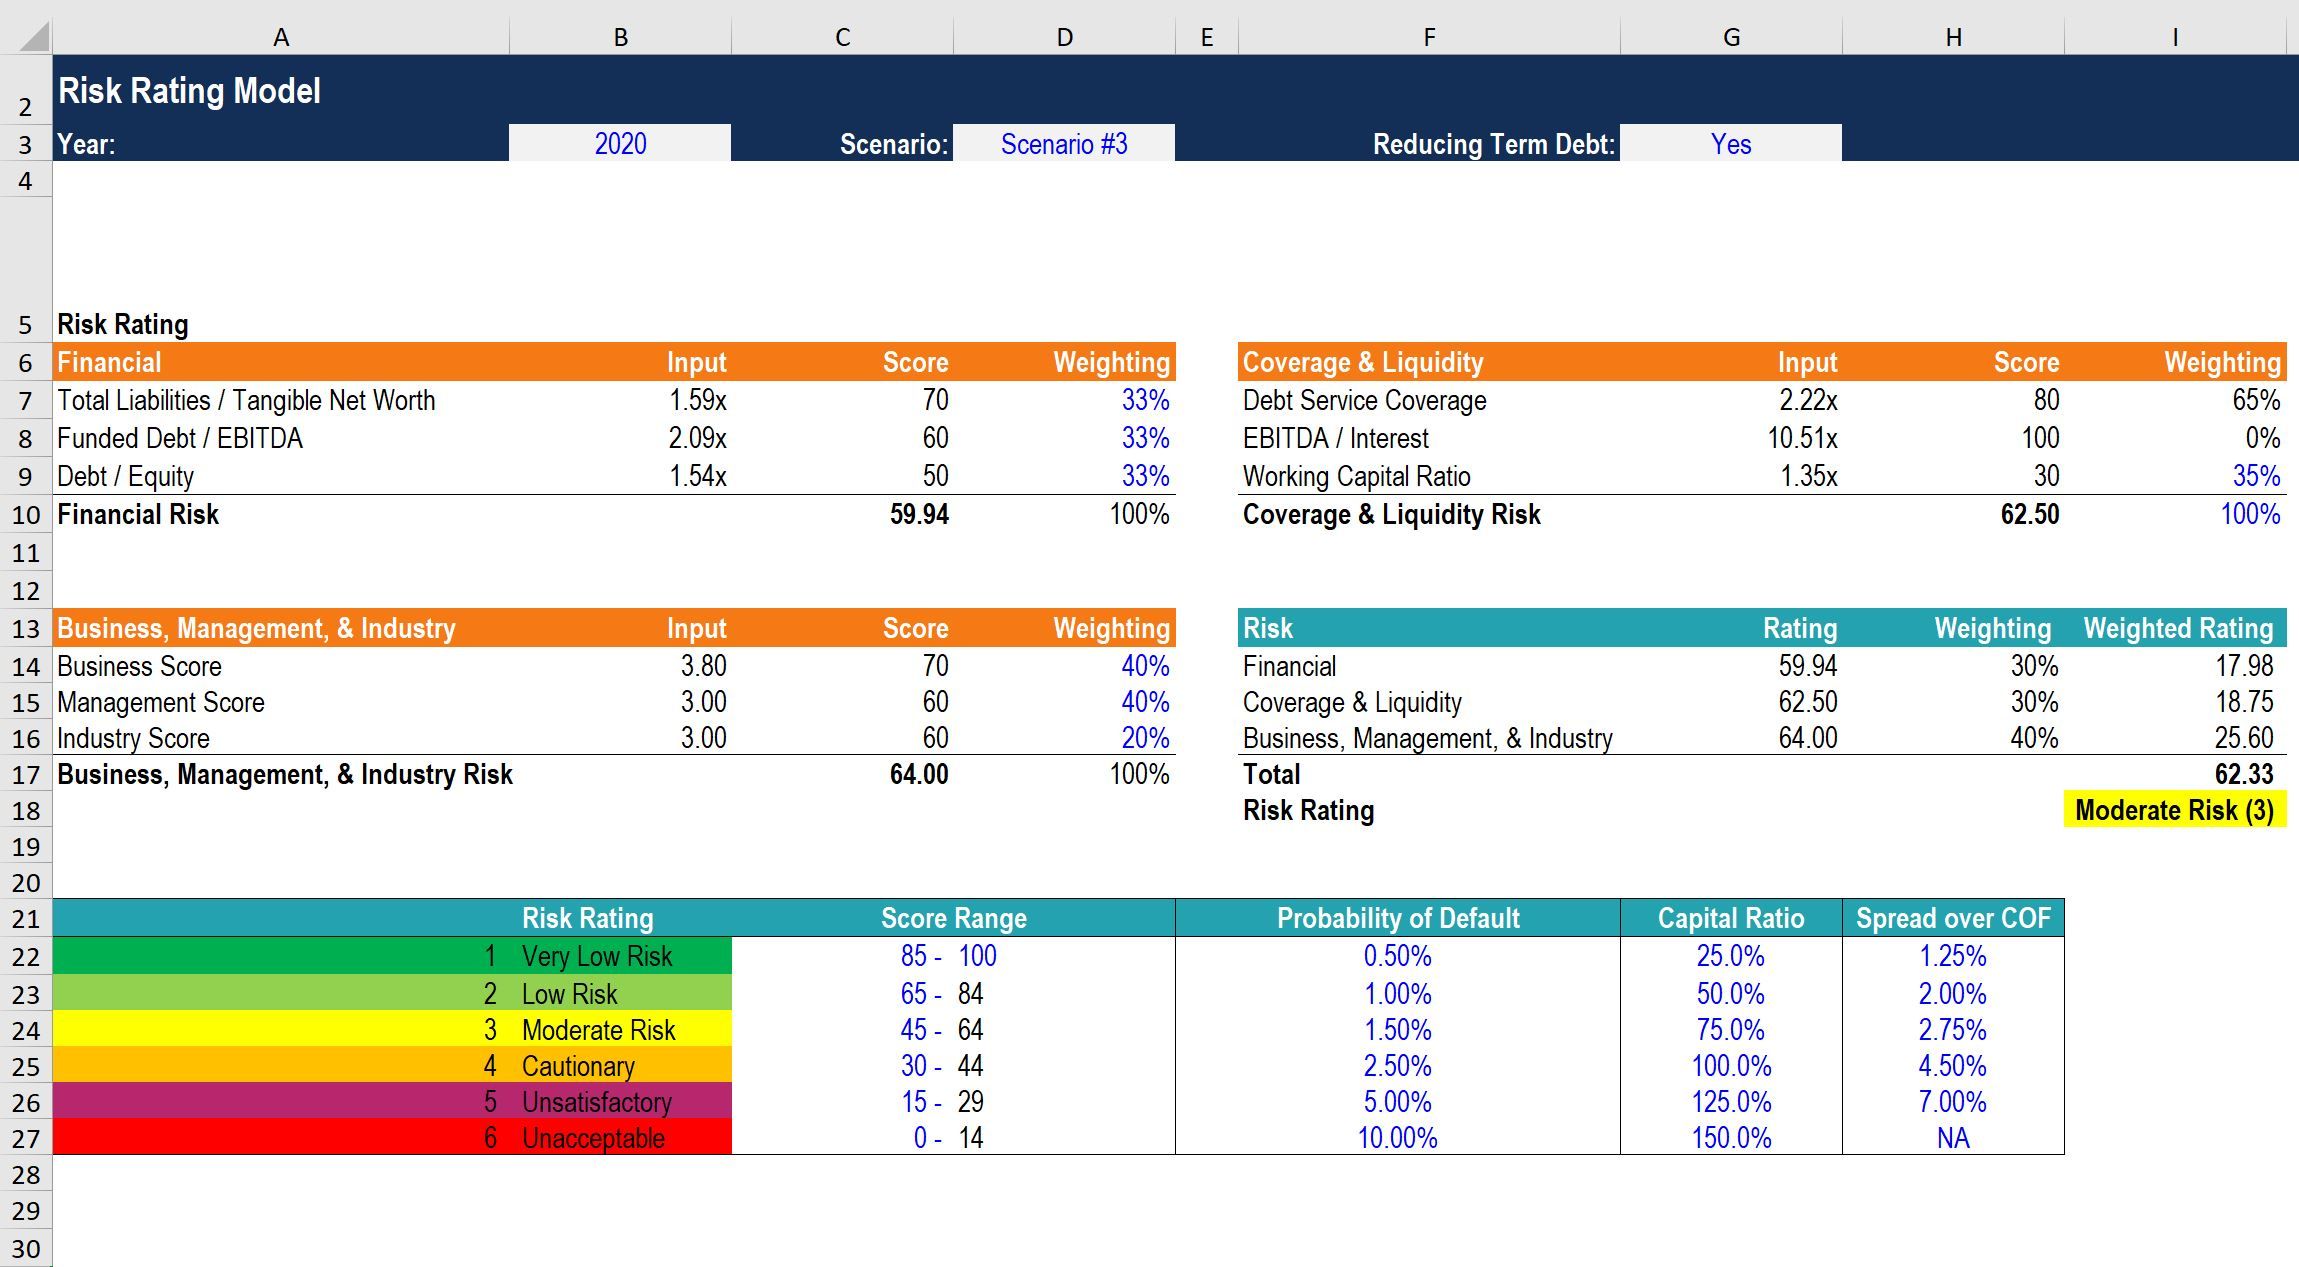The image size is (2299, 1267).
Task: Click the red Unacceptable rating cell
Action: pyautogui.click(x=592, y=1138)
